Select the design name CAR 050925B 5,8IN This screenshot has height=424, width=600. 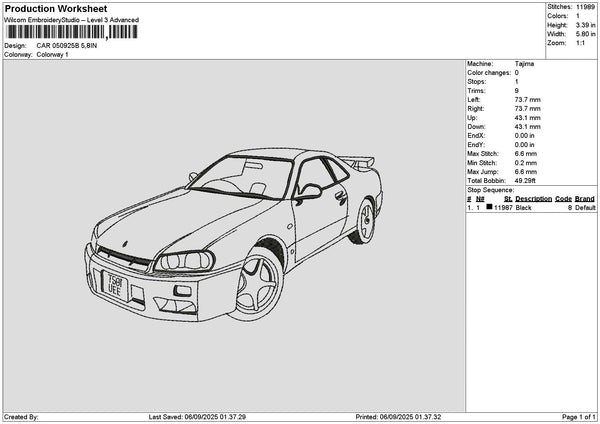[73, 45]
